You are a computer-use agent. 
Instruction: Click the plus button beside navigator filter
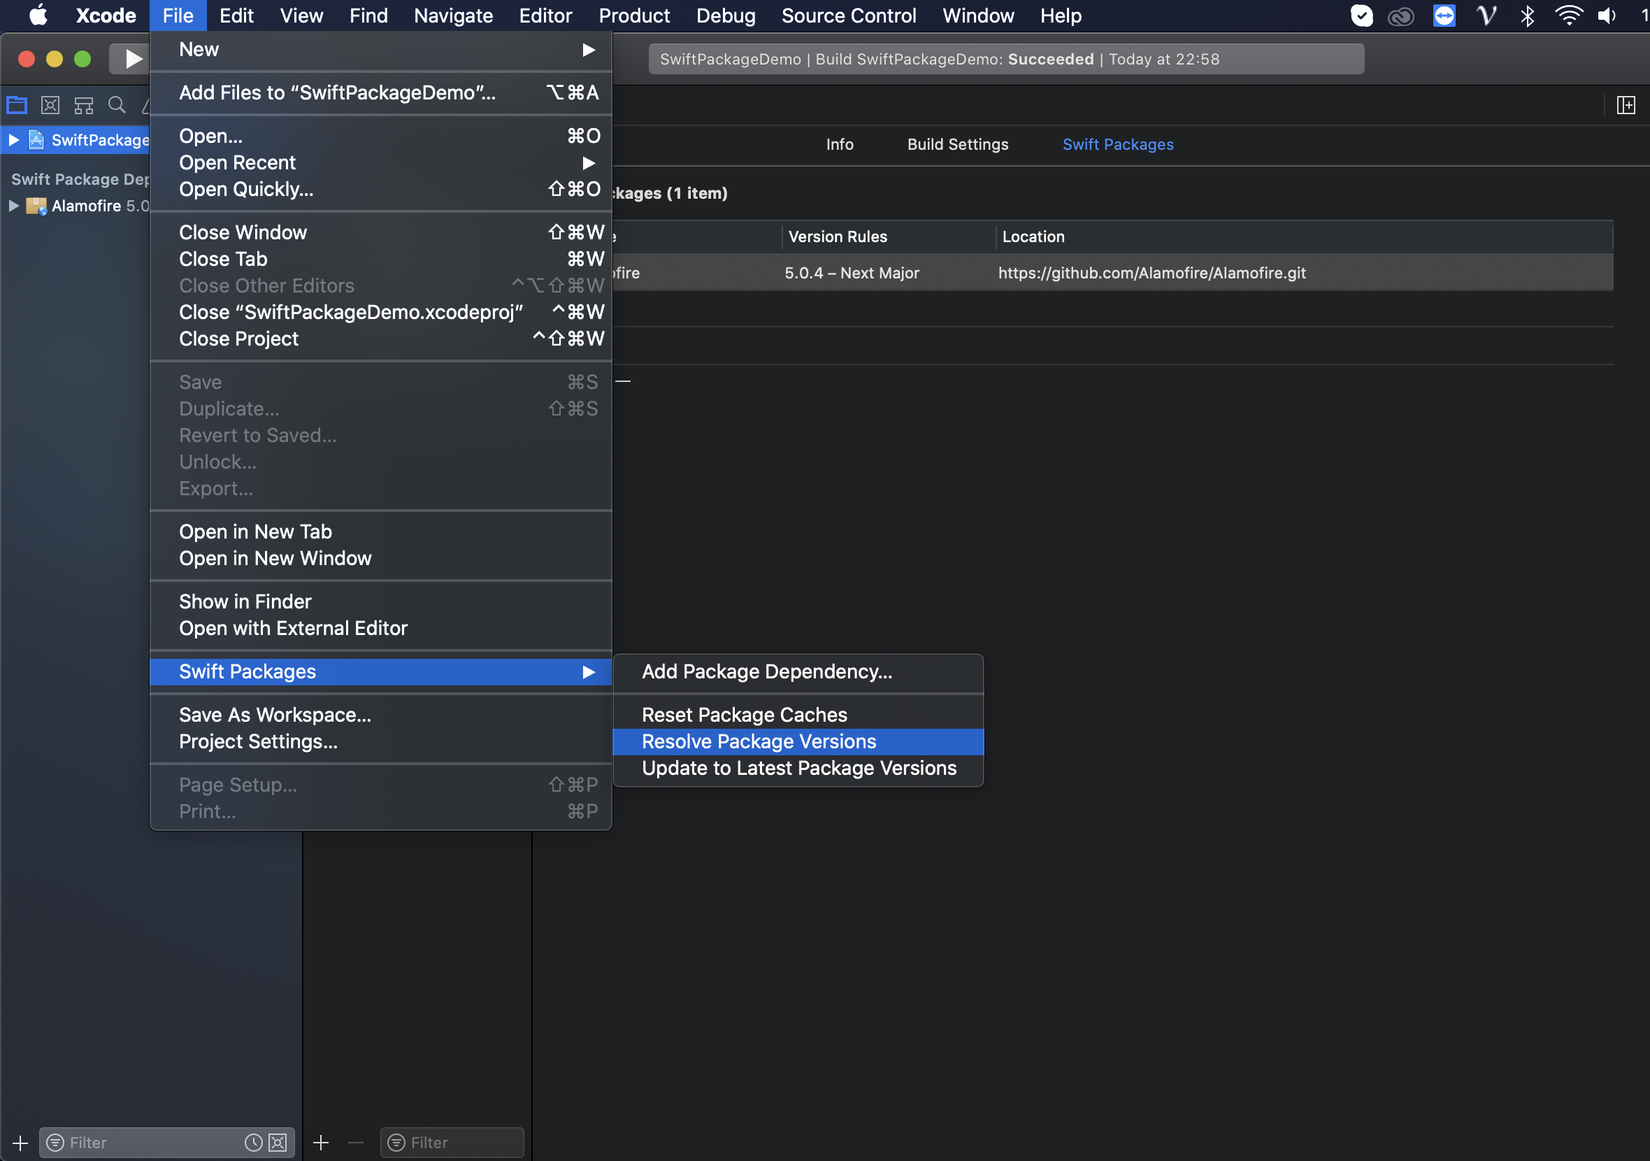coord(20,1142)
